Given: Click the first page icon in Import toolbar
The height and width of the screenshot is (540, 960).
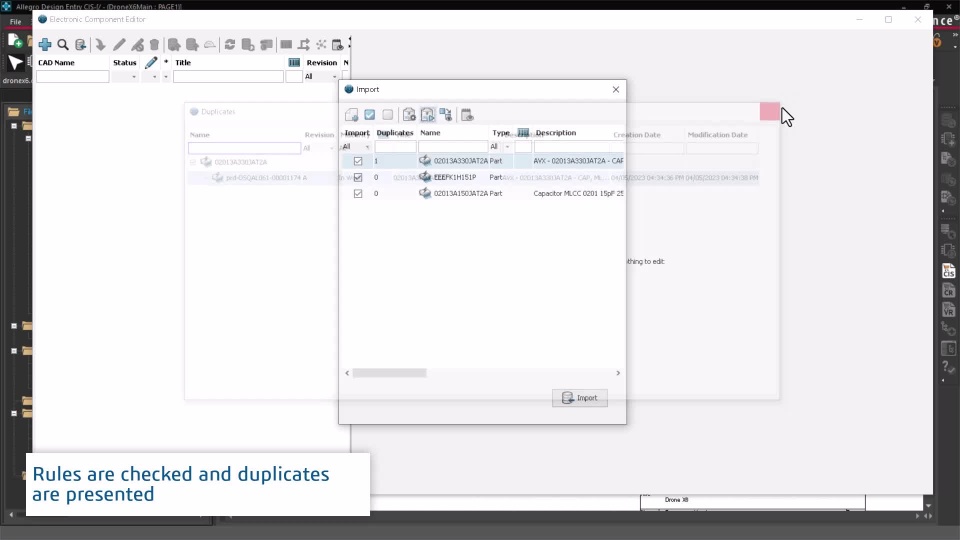Looking at the screenshot, I should (x=351, y=114).
